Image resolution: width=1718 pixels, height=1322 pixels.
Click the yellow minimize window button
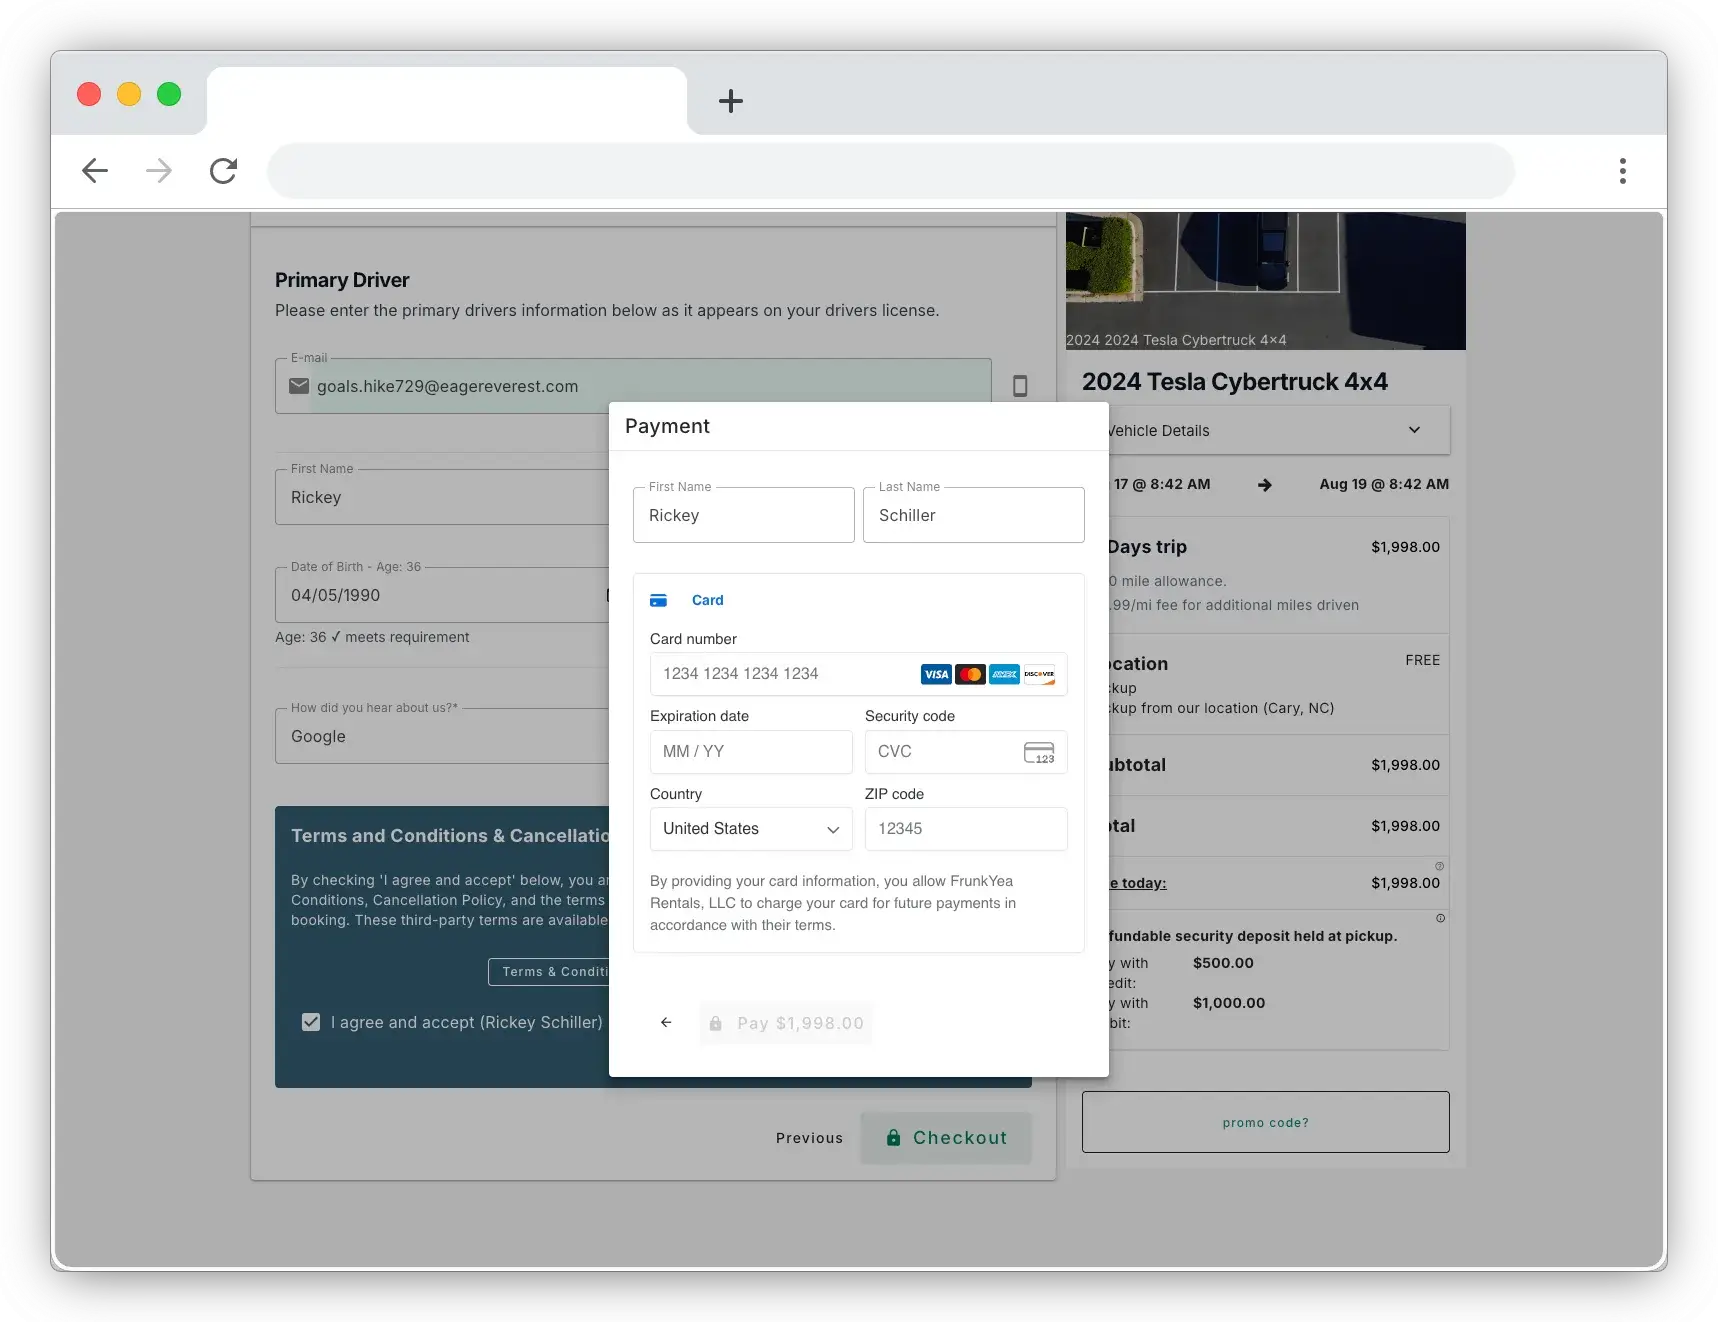[x=129, y=94]
